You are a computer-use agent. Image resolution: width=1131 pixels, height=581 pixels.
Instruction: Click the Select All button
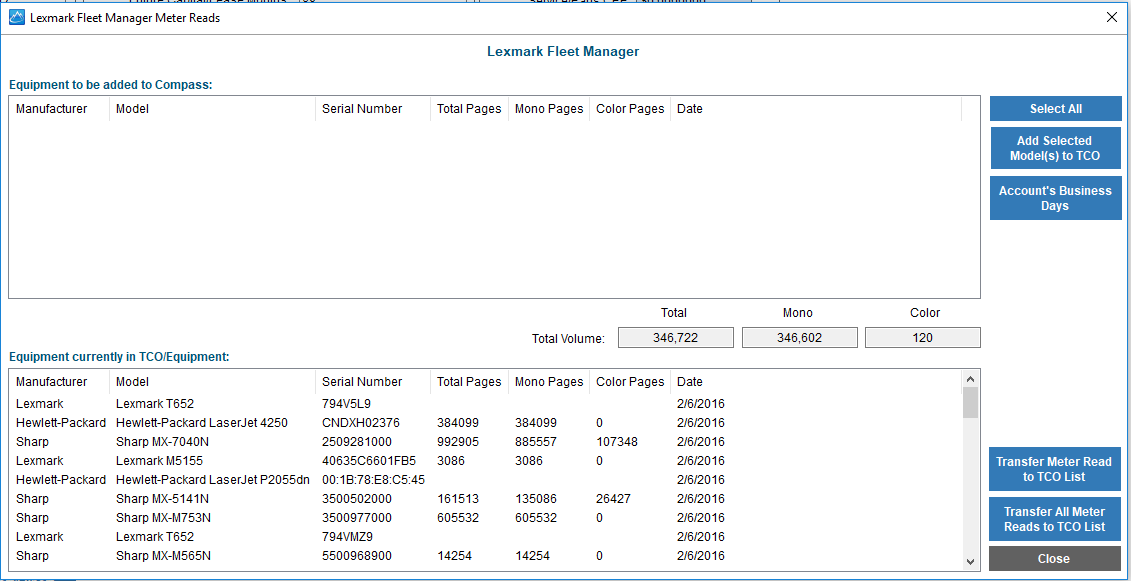click(1055, 109)
